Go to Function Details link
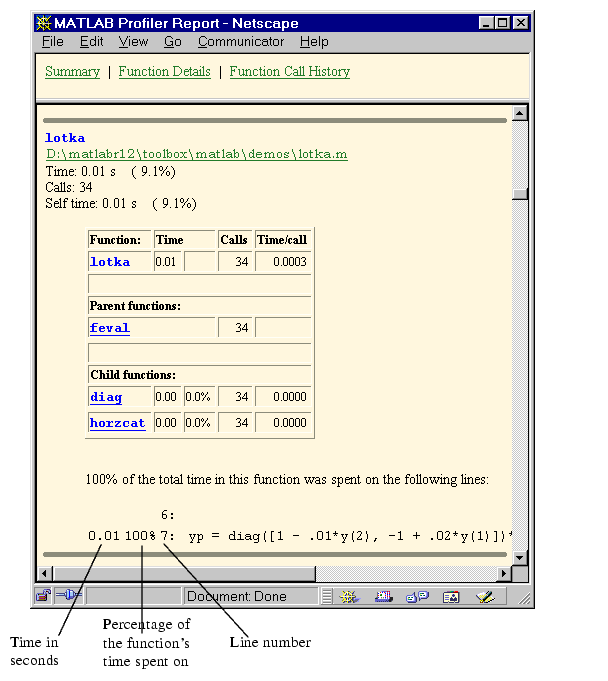The image size is (608, 681). coord(164,71)
